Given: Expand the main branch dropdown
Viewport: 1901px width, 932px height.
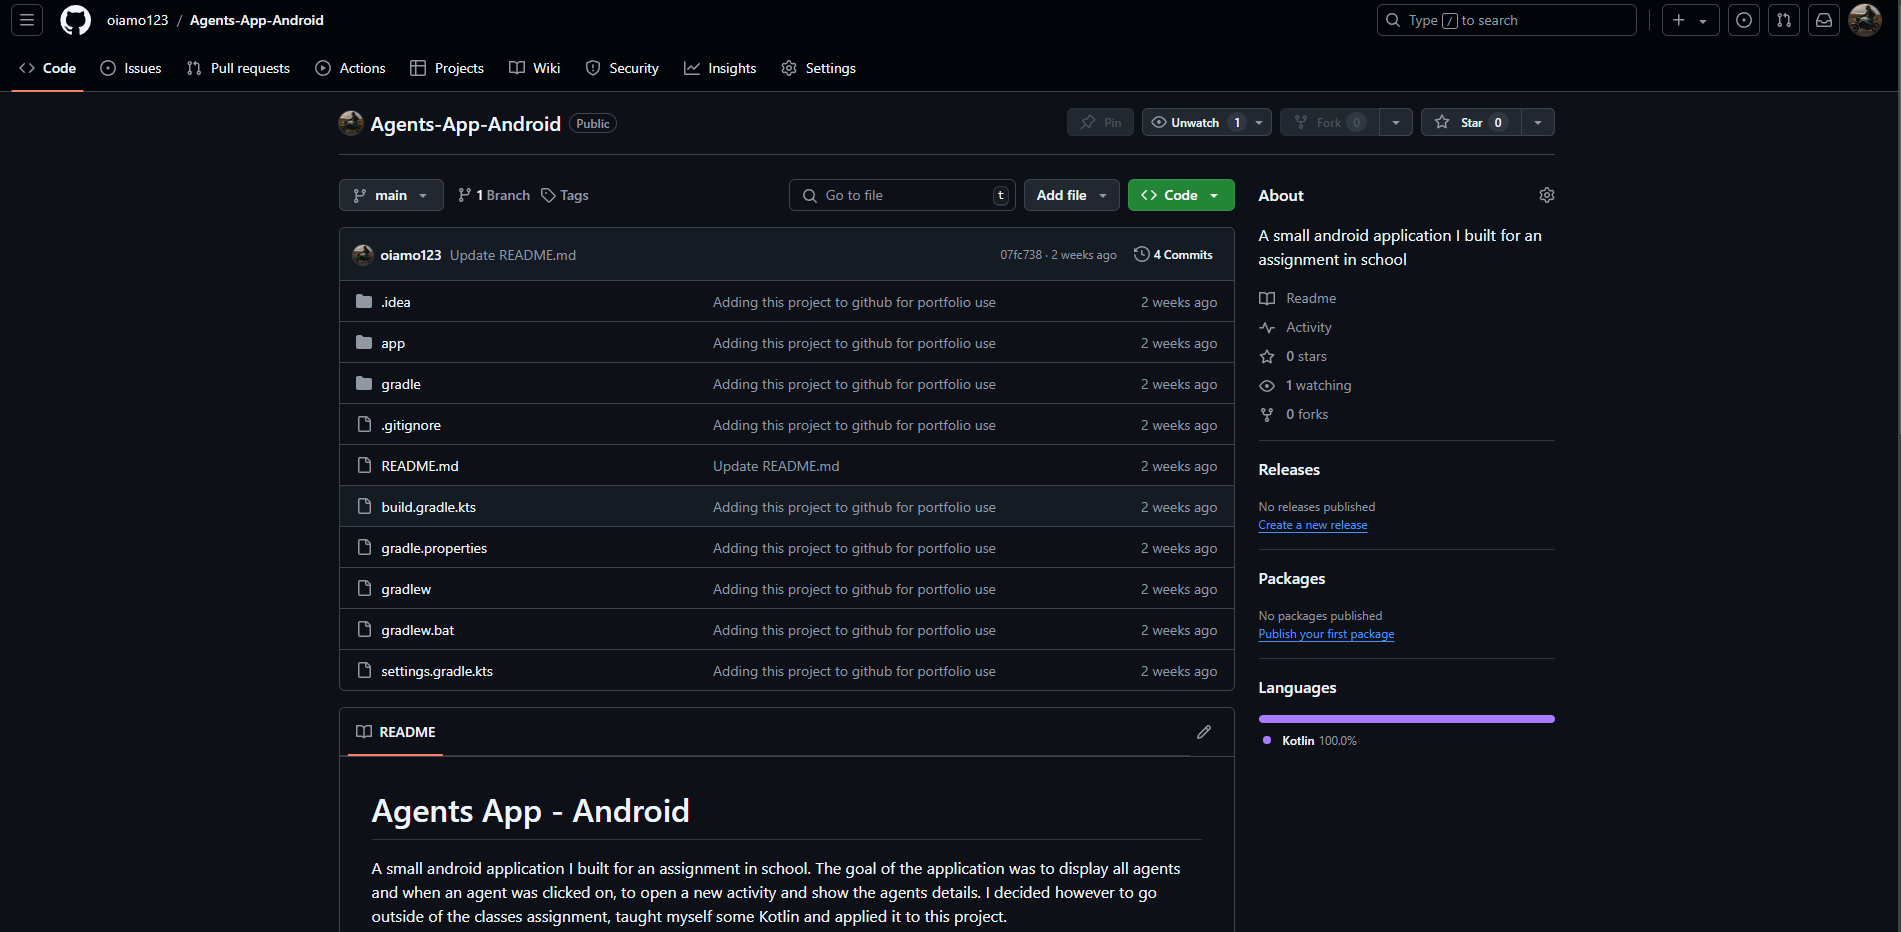Looking at the screenshot, I should pos(391,195).
